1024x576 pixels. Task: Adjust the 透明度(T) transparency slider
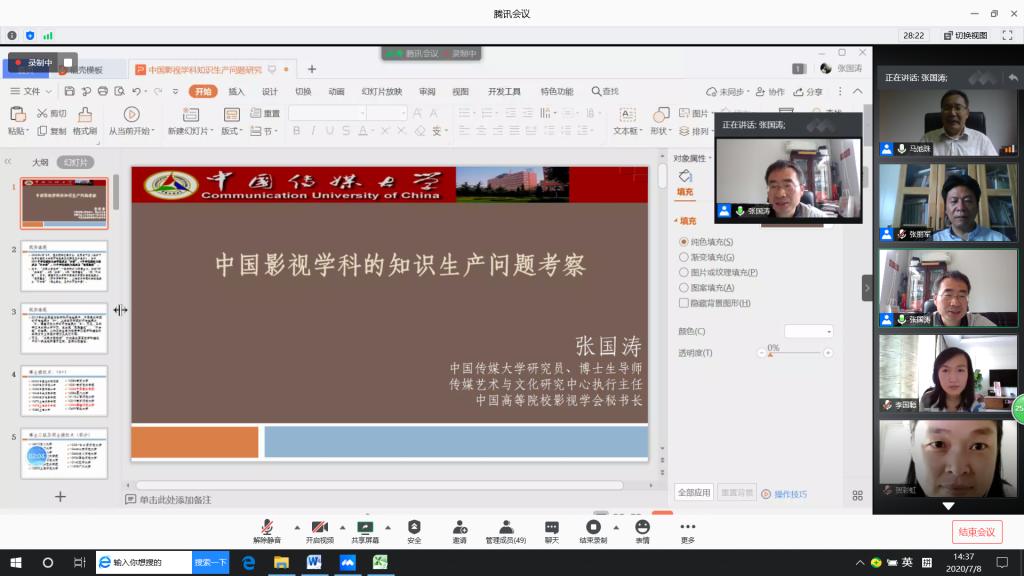[x=795, y=353]
